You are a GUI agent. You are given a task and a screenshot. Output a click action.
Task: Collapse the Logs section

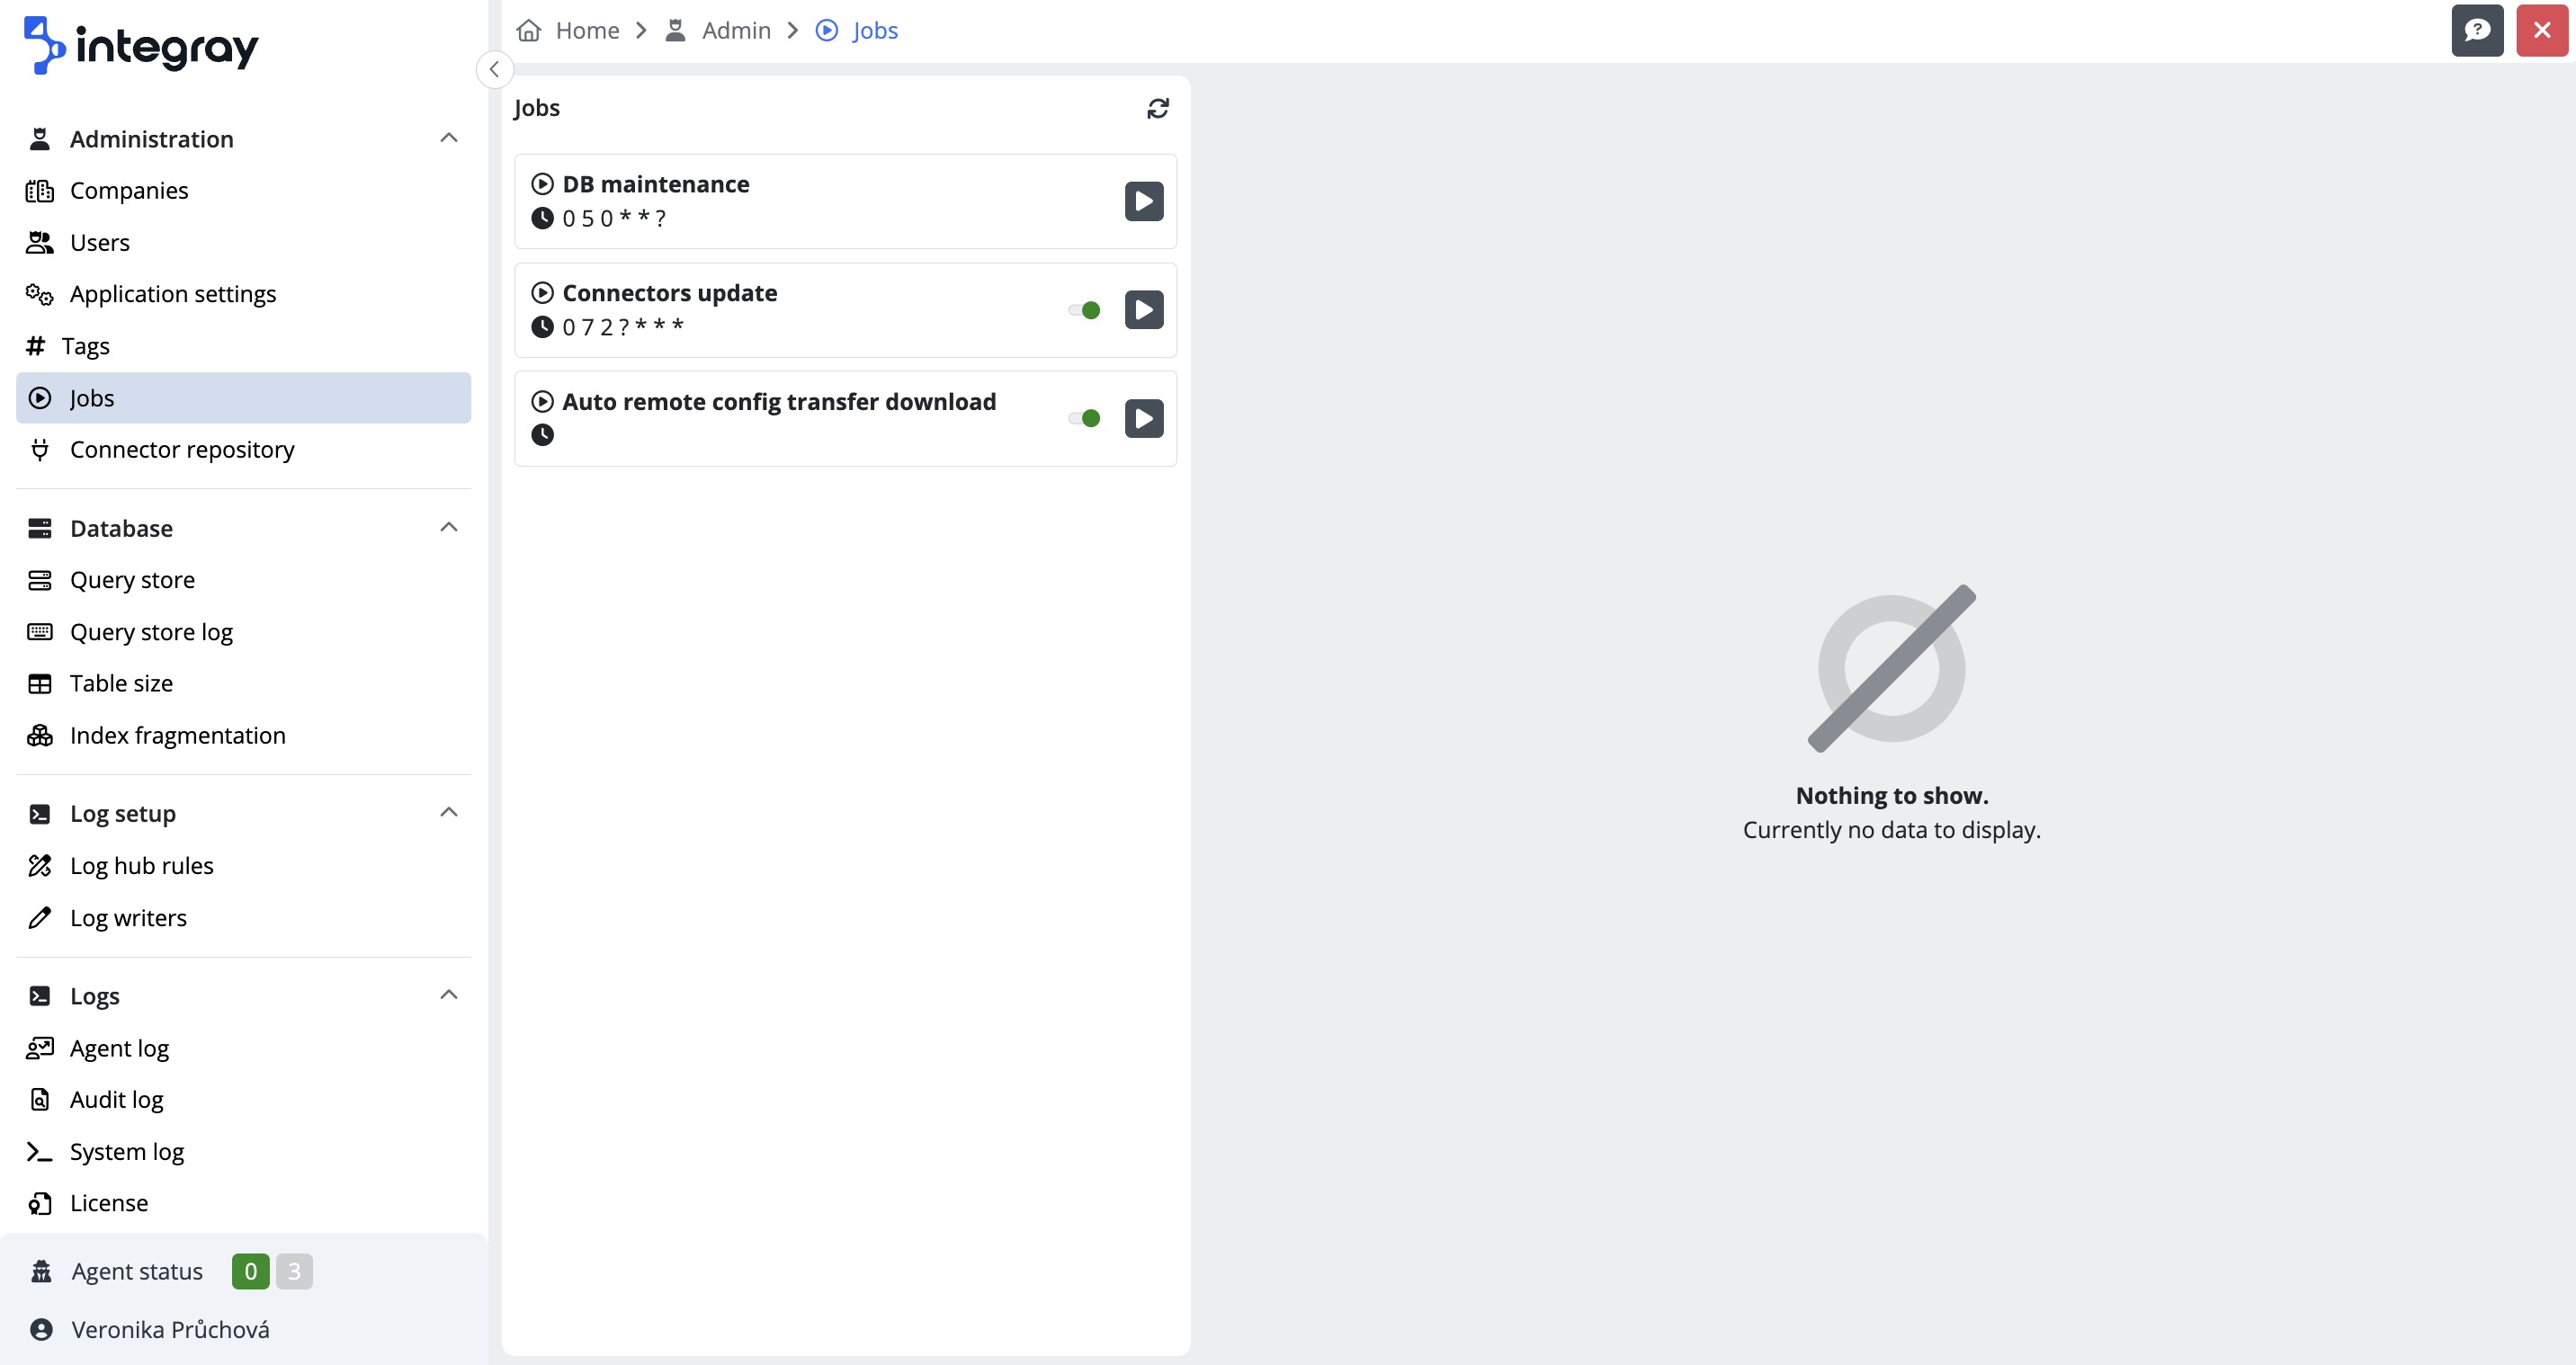point(448,995)
